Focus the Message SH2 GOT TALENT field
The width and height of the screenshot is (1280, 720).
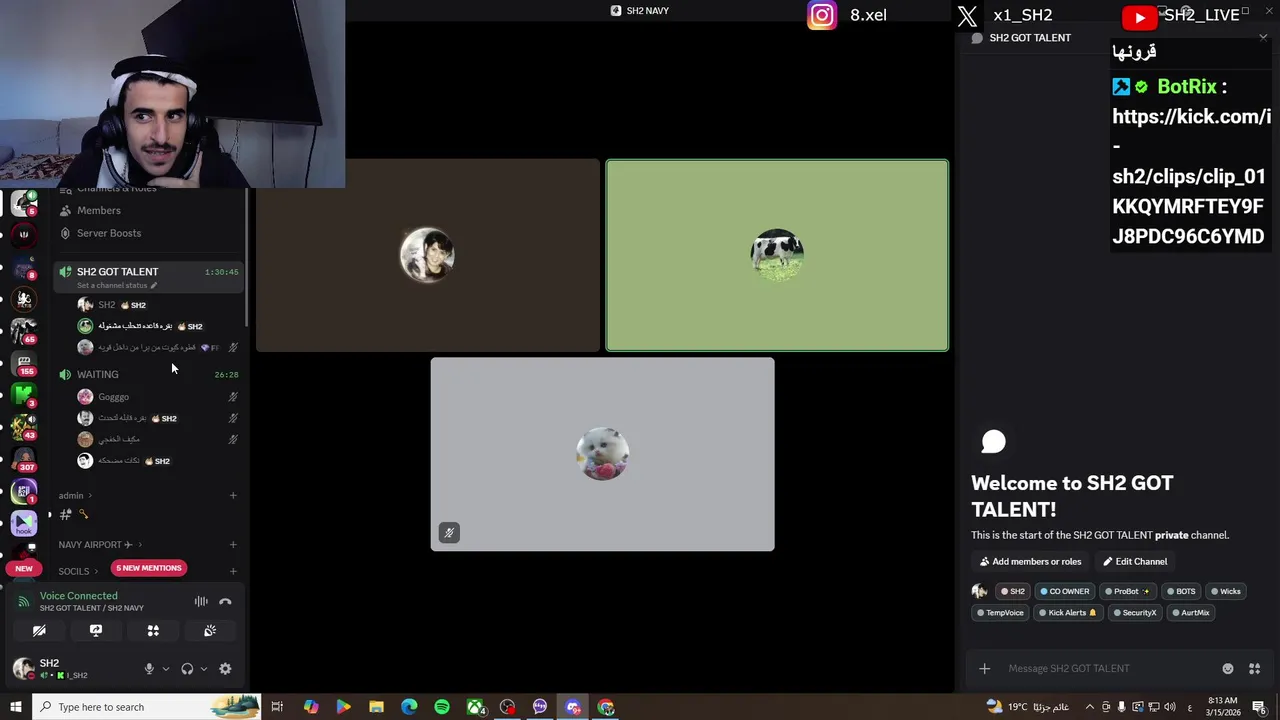point(1105,669)
